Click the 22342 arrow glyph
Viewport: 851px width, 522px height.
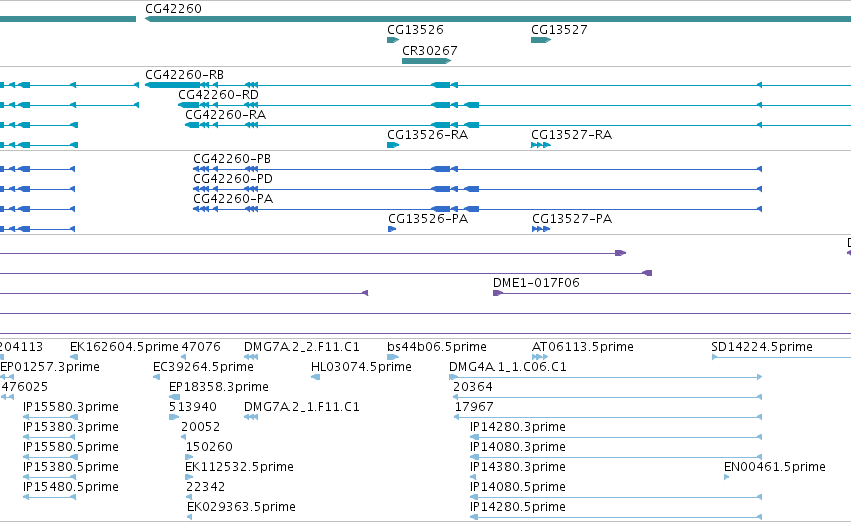189,498
